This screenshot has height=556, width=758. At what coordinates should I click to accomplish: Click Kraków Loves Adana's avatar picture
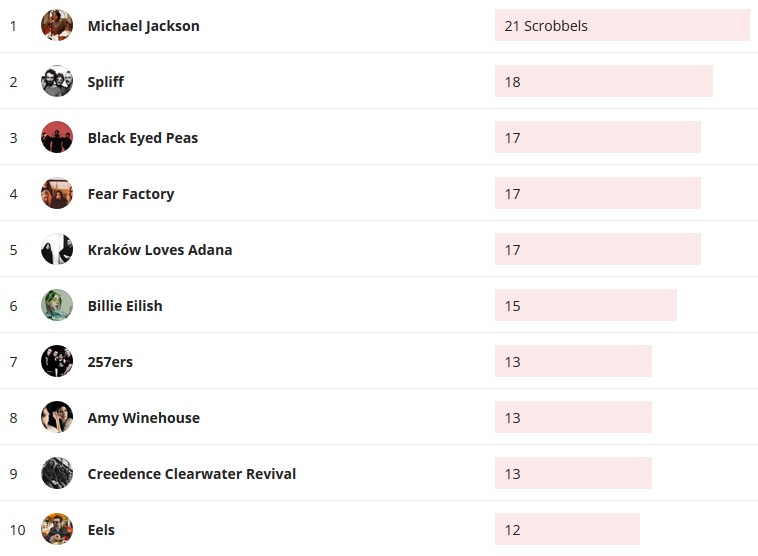57,249
